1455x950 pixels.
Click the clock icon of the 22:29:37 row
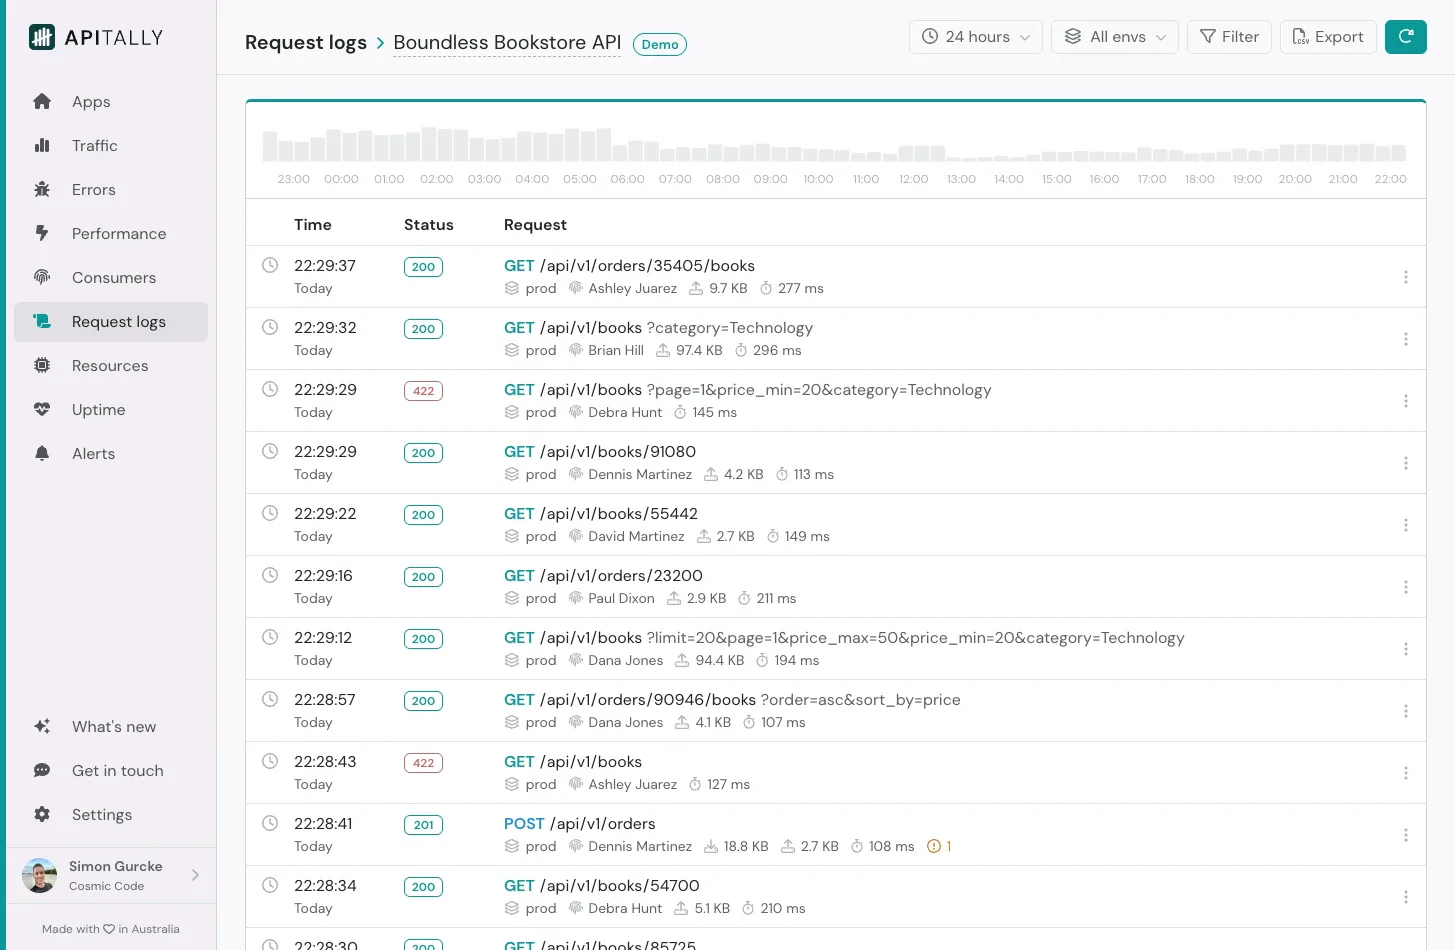click(x=270, y=265)
